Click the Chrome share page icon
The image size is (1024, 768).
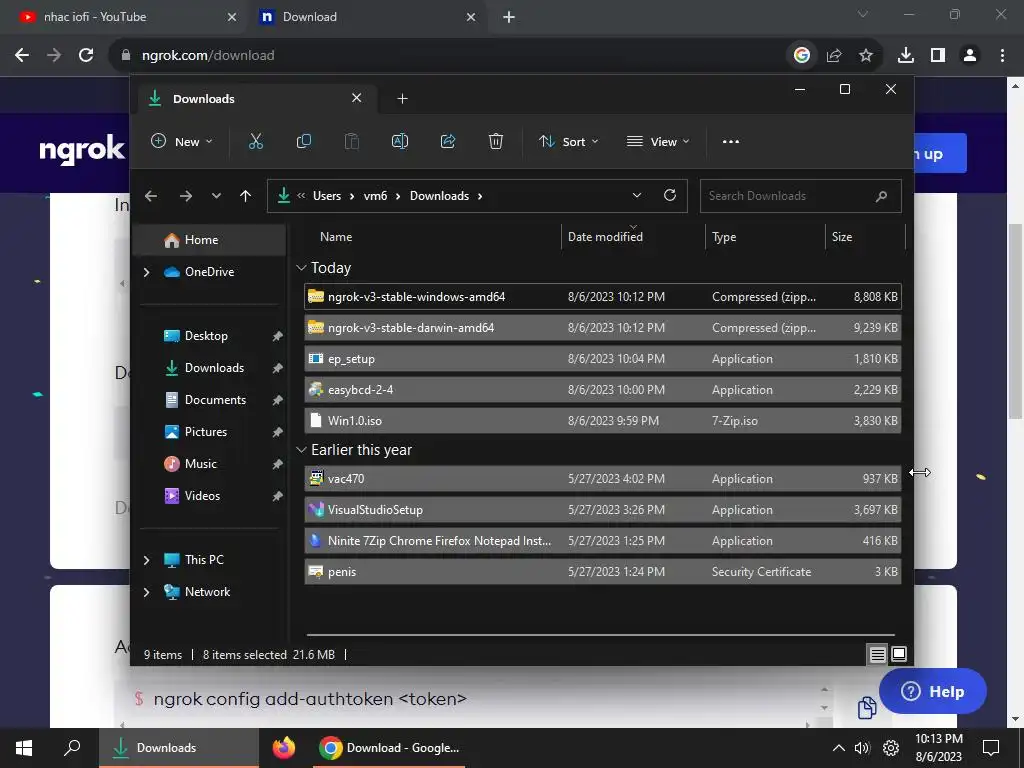click(x=834, y=56)
